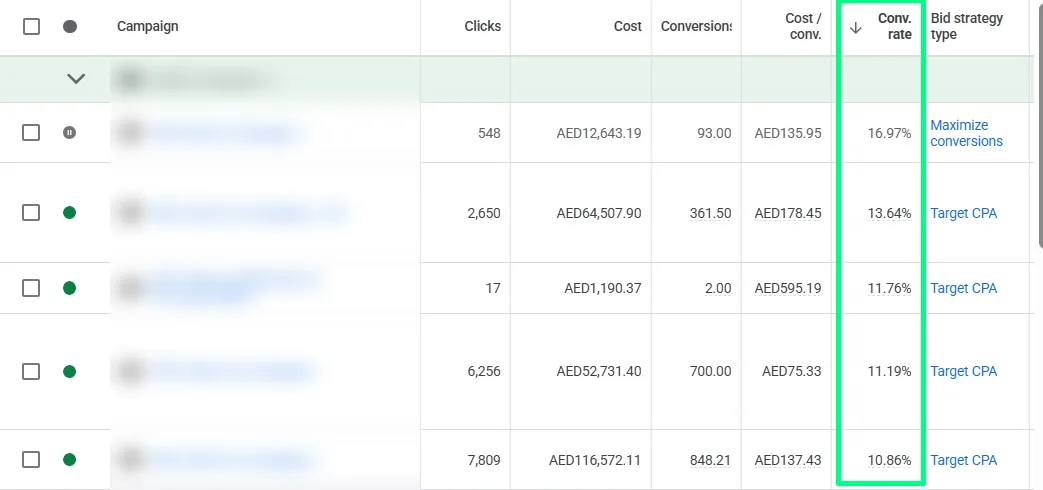Click the 848.21 conversions value
Screen dimensions: 1043x490
coord(710,460)
